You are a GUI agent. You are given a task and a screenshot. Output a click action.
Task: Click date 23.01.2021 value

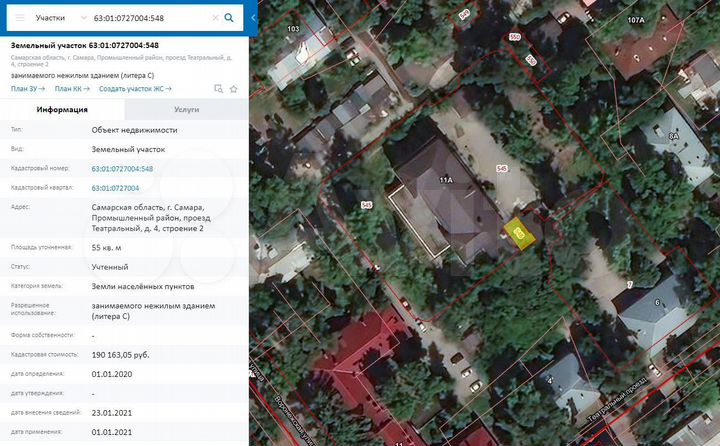112,413
